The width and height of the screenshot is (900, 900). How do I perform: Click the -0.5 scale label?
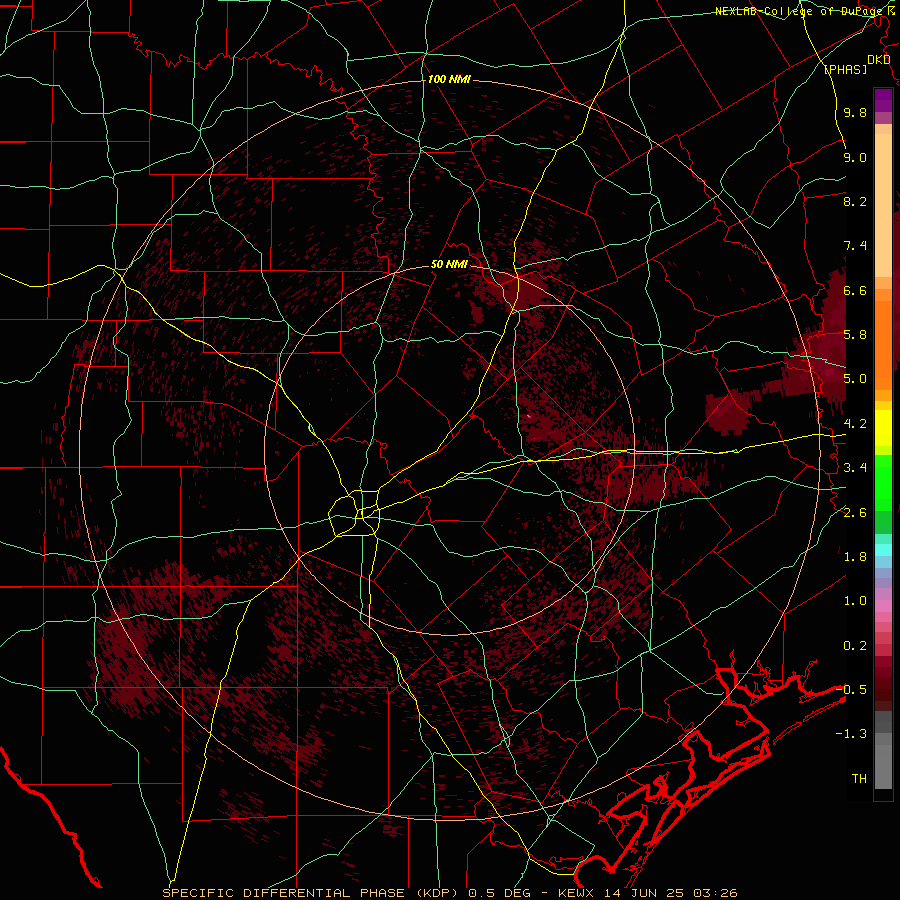[x=851, y=690]
